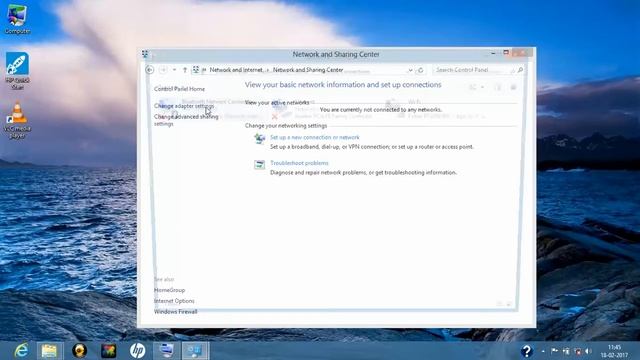Click the Back arrow in the window
This screenshot has height=360, width=640.
[150, 70]
